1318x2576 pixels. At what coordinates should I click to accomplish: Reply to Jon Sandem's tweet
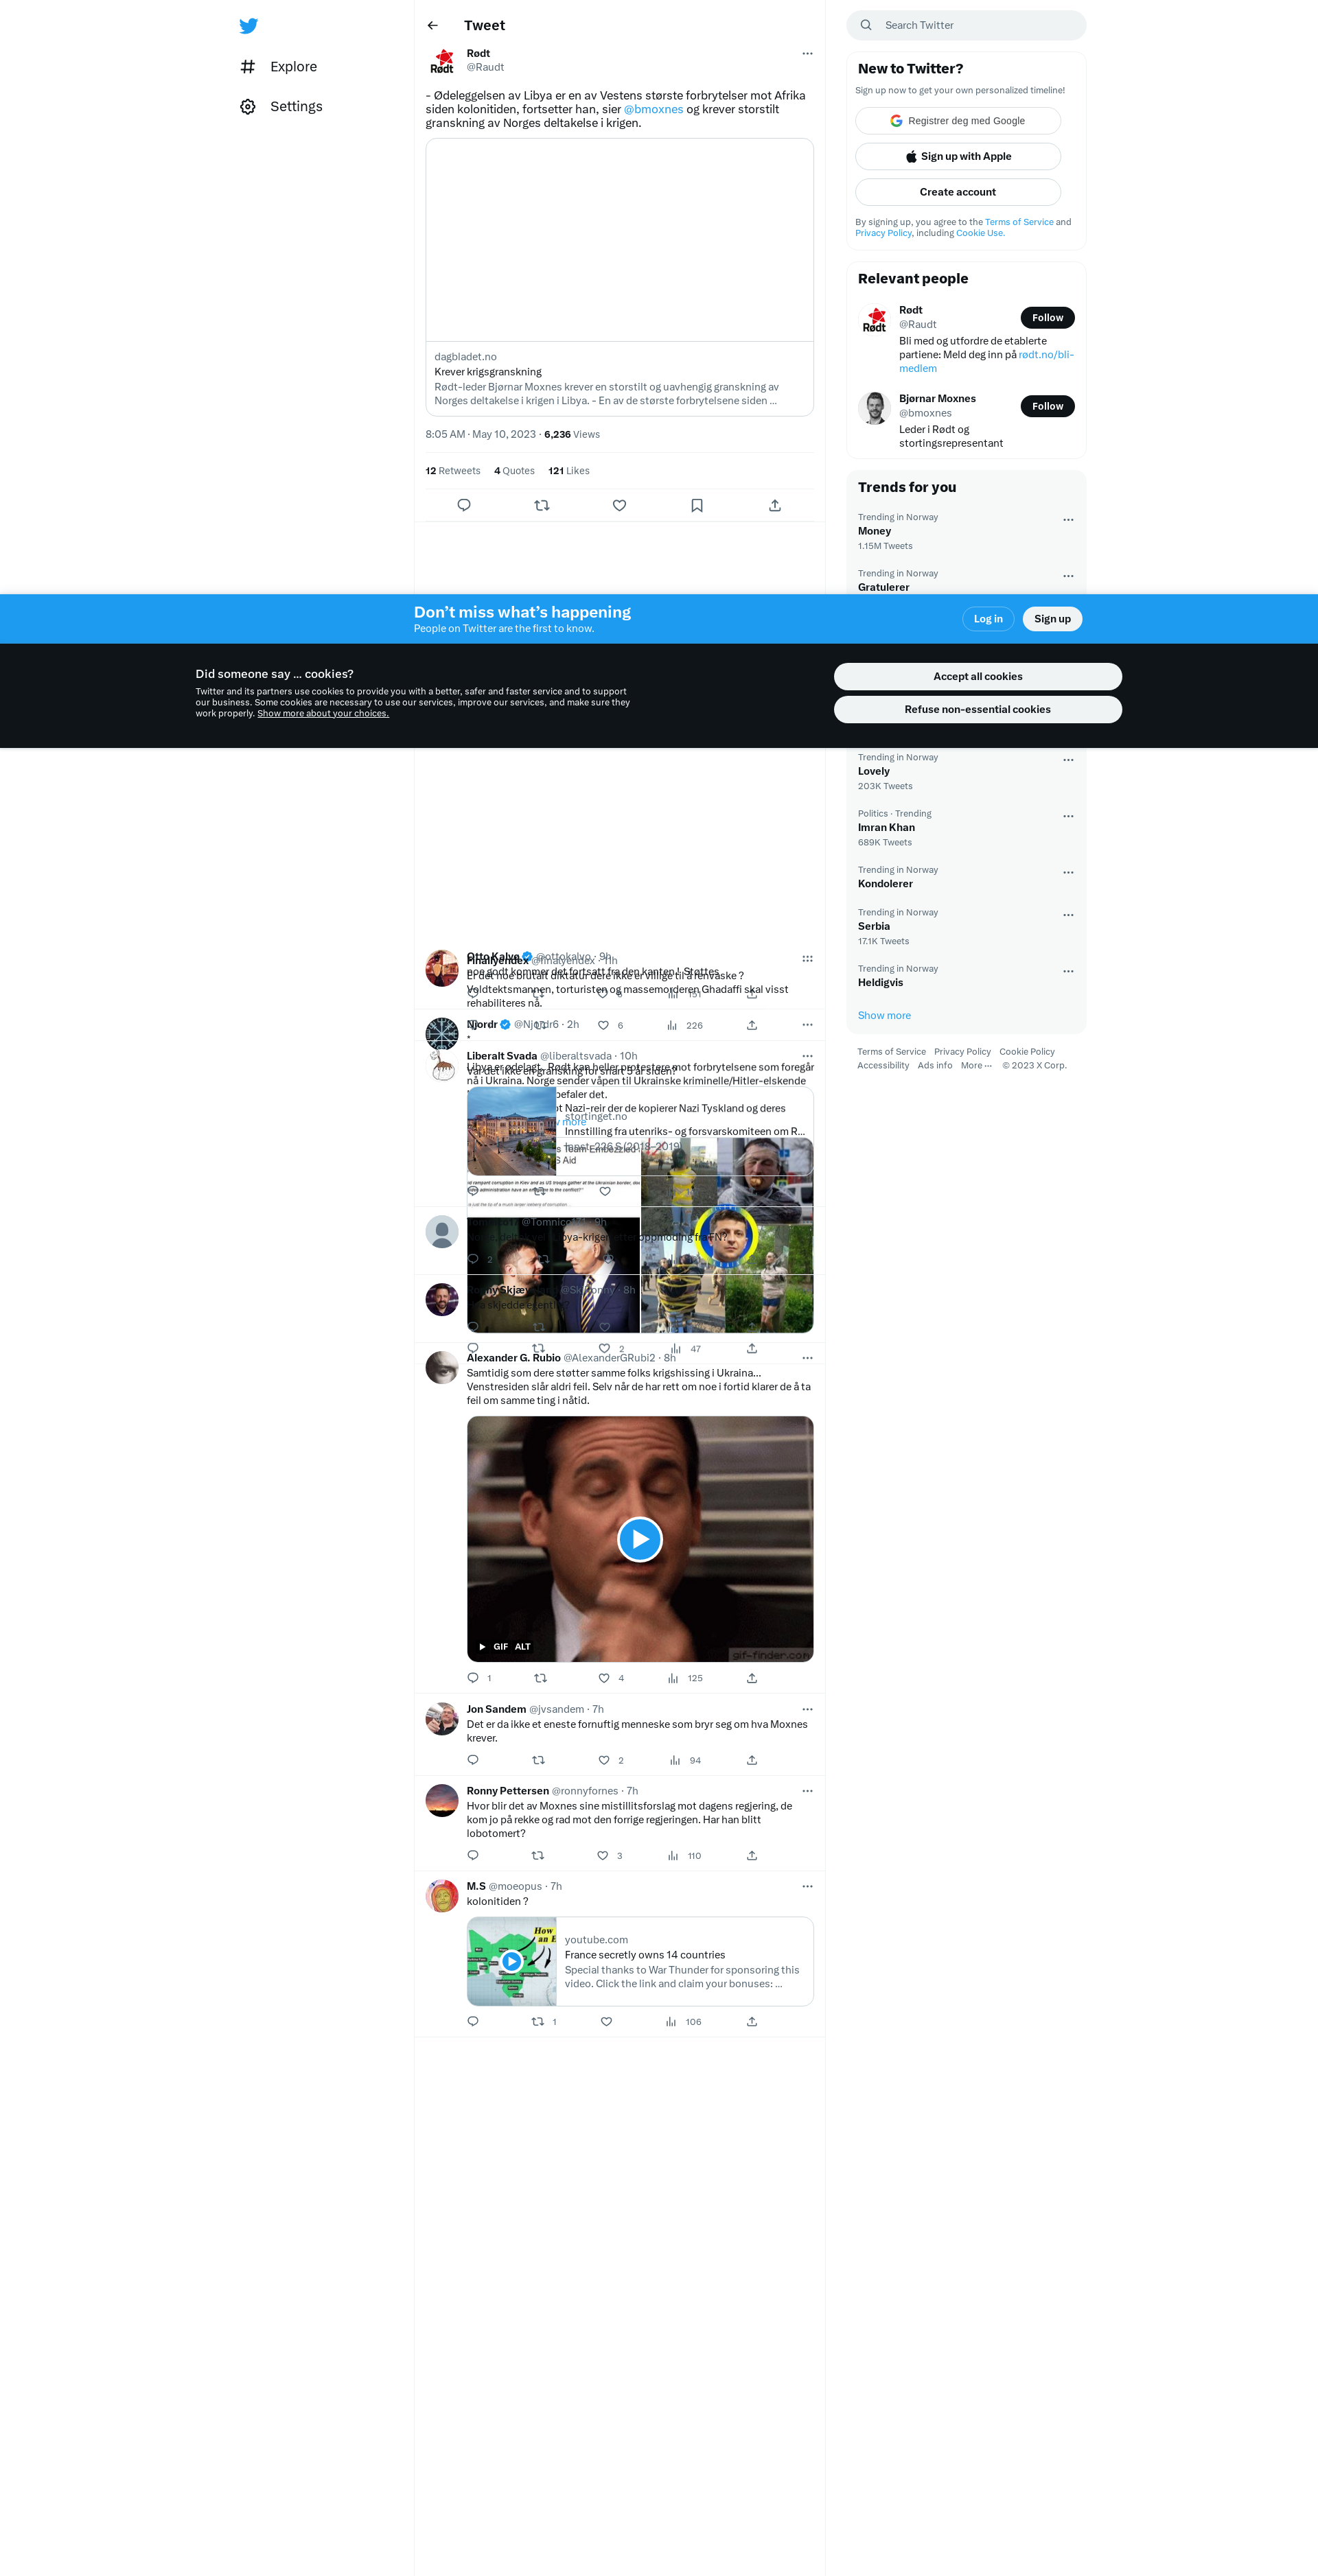[x=473, y=1760]
